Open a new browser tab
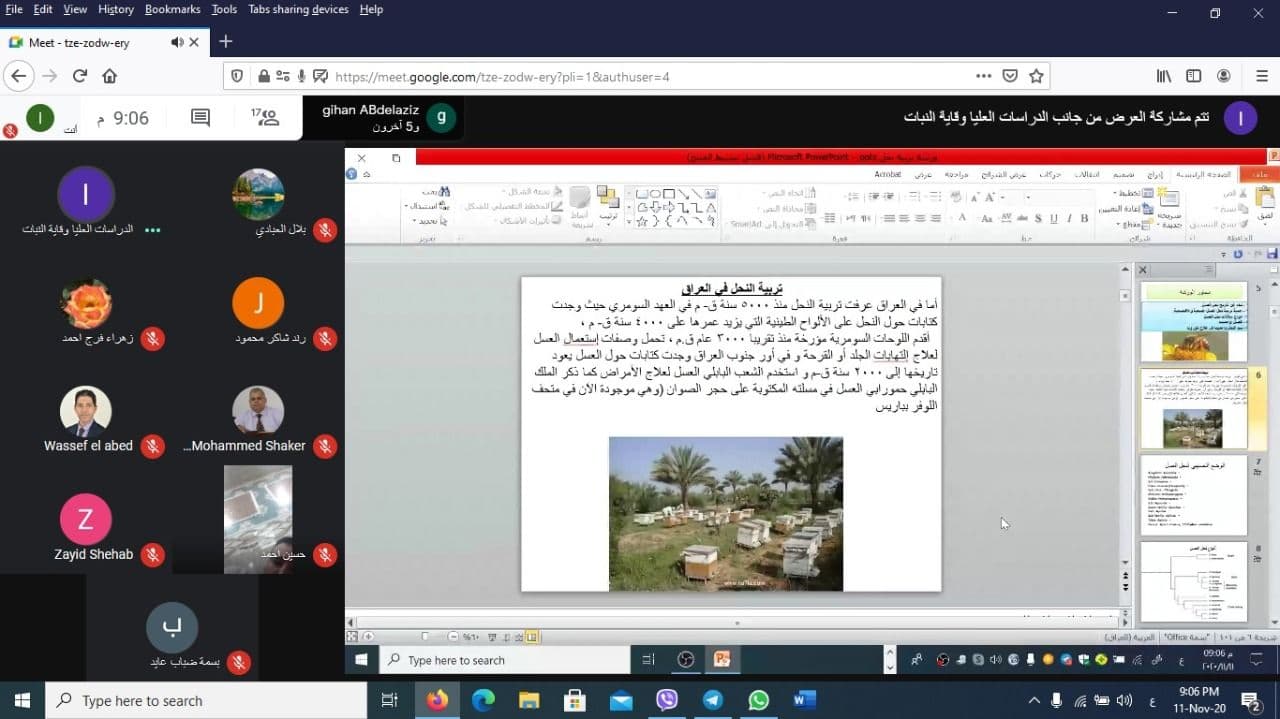Image resolution: width=1280 pixels, height=719 pixels. tap(226, 42)
